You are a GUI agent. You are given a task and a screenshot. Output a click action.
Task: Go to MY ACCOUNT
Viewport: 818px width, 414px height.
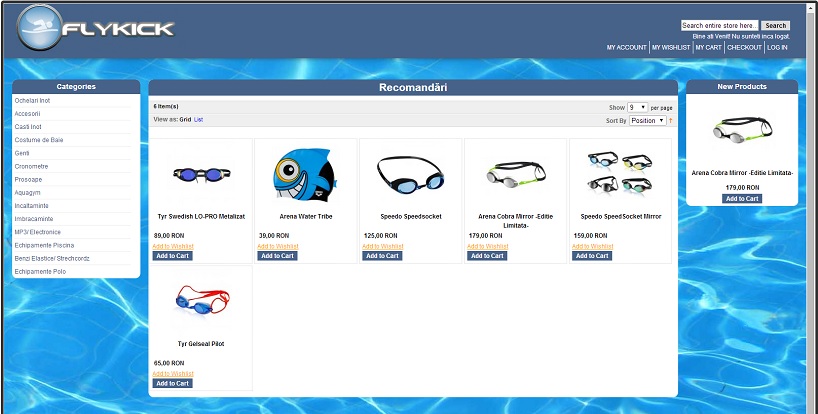coord(626,47)
